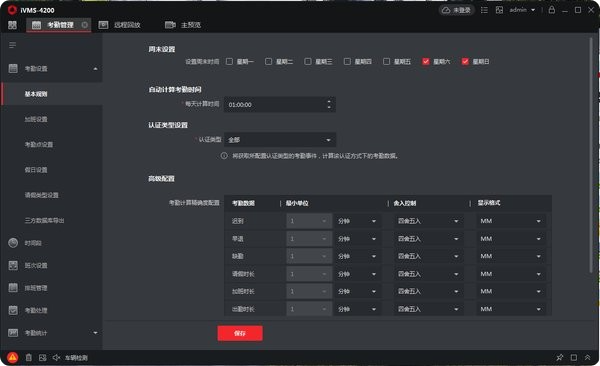Open the picture viewer icon in title bar
Image resolution: width=600 pixels, height=366 pixels.
499,10
